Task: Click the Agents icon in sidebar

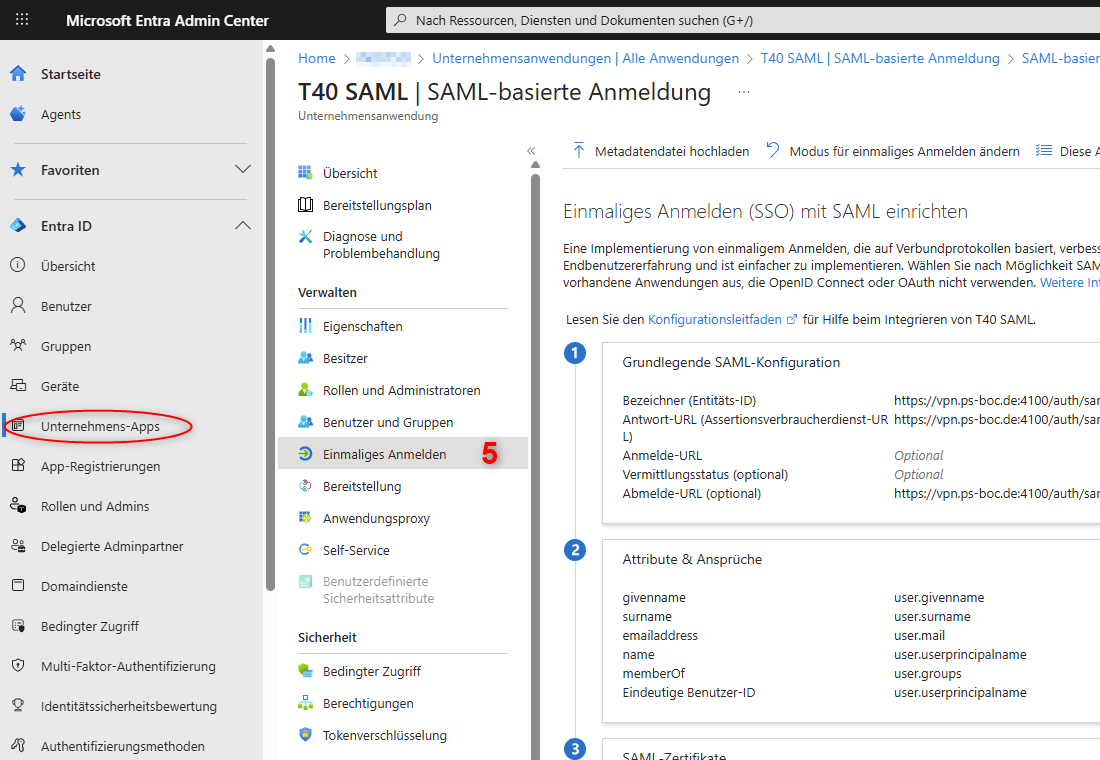Action: tap(18, 114)
